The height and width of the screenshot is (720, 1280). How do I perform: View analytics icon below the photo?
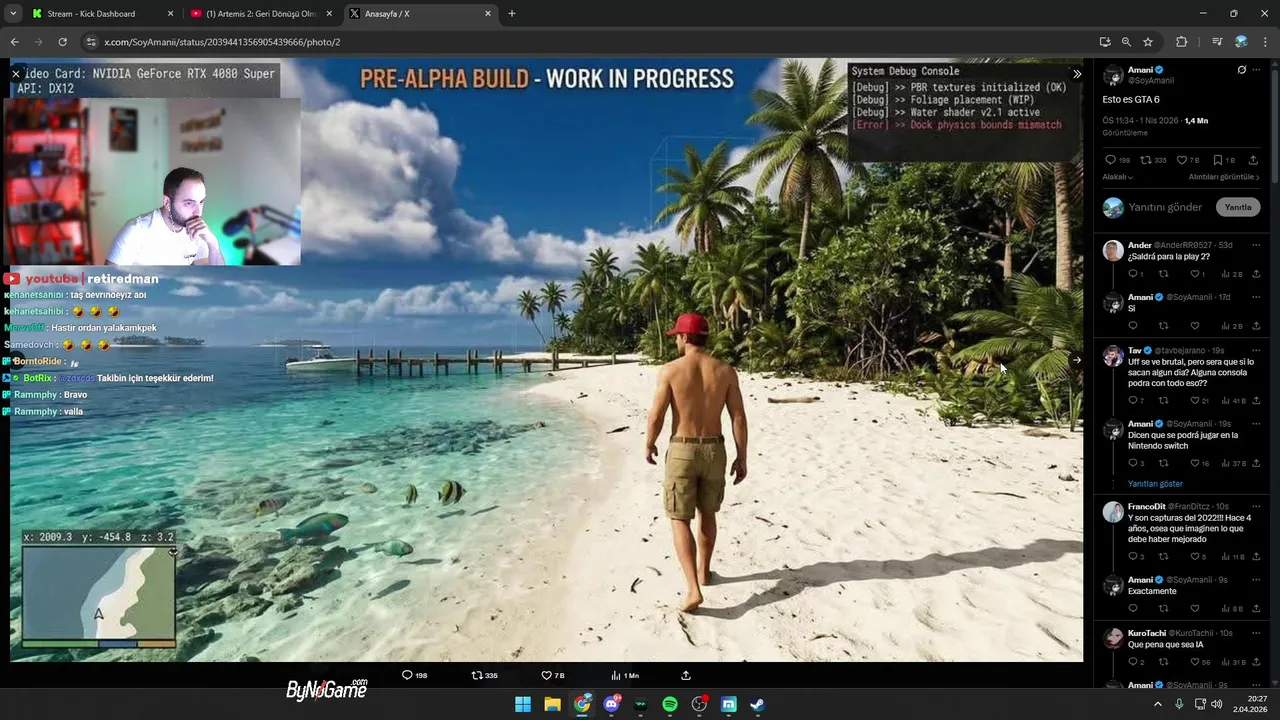pos(616,675)
